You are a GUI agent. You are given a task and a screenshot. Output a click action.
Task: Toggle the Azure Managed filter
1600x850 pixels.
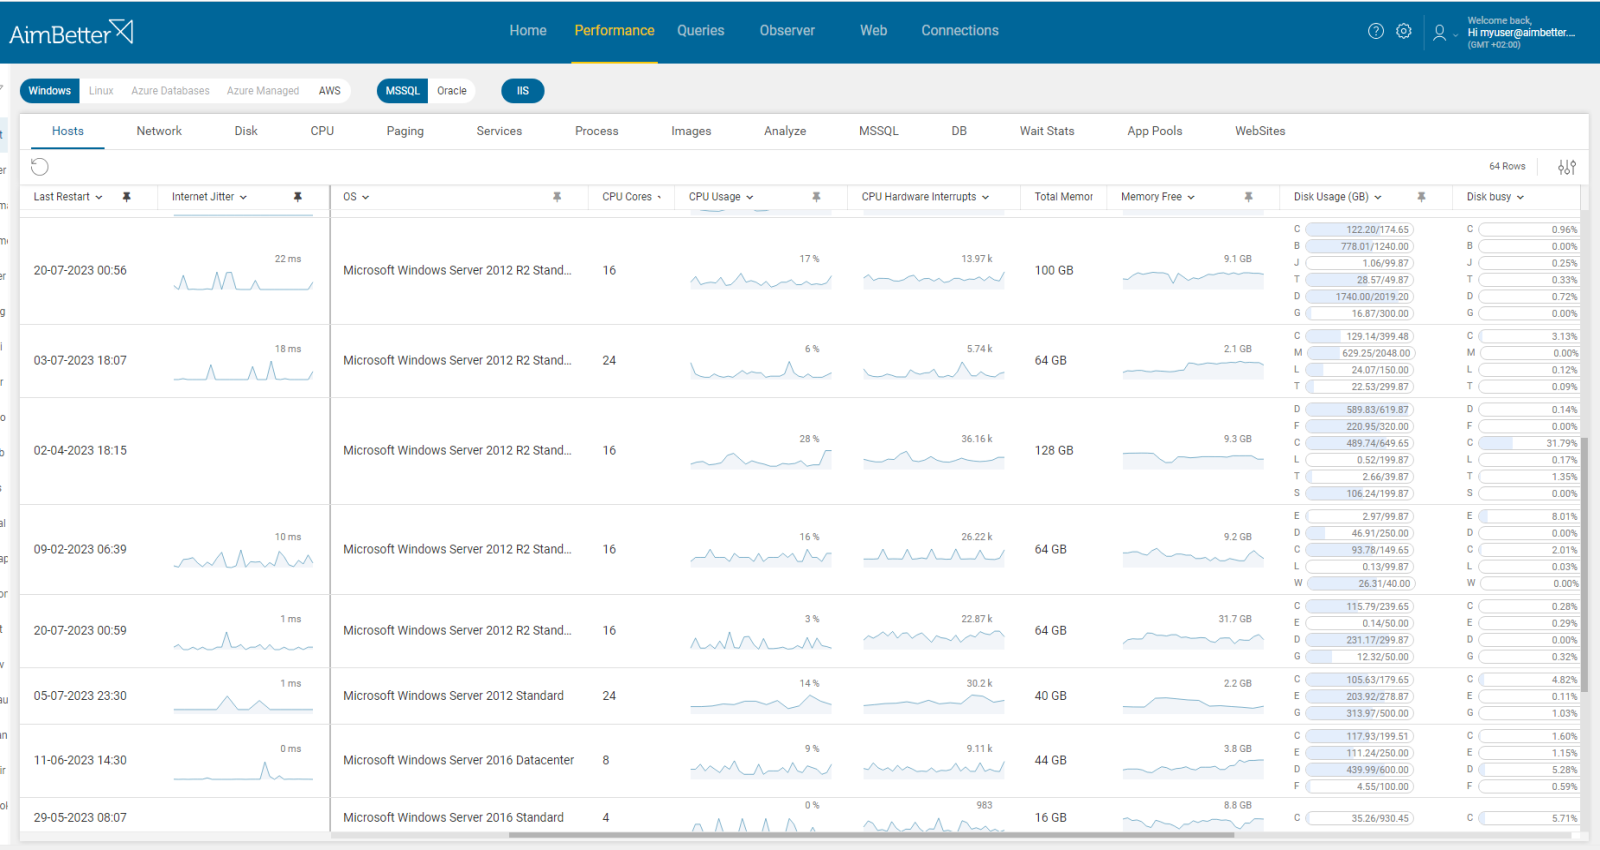(263, 91)
